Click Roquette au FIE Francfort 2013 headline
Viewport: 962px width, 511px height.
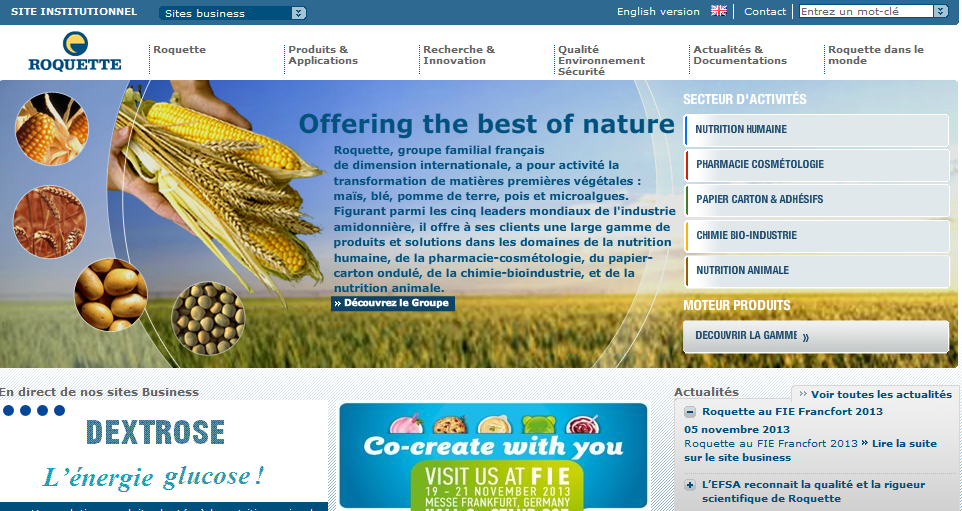[x=792, y=412]
